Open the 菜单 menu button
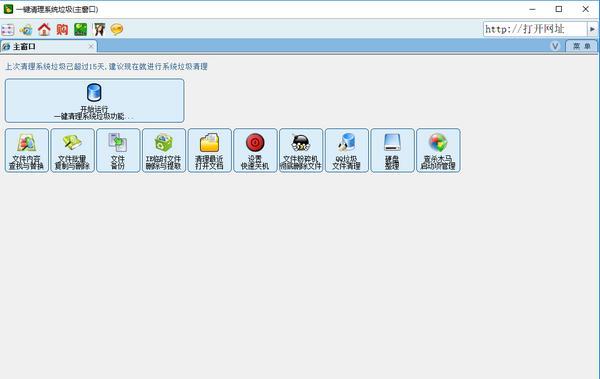The height and width of the screenshot is (379, 600). (x=581, y=46)
